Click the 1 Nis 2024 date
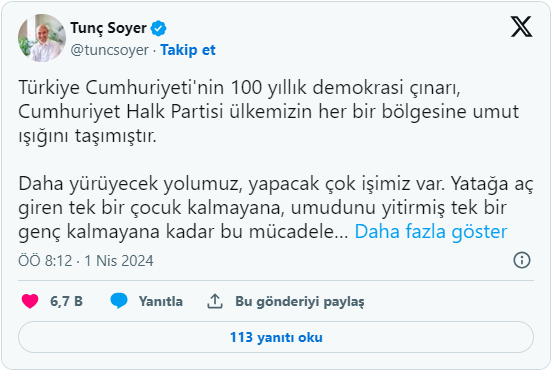Image resolution: width=553 pixels, height=379 pixels. pos(119,261)
